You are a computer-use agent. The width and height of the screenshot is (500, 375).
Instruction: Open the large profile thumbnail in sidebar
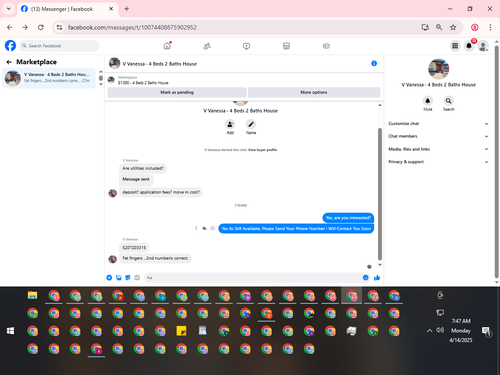pyautogui.click(x=438, y=69)
